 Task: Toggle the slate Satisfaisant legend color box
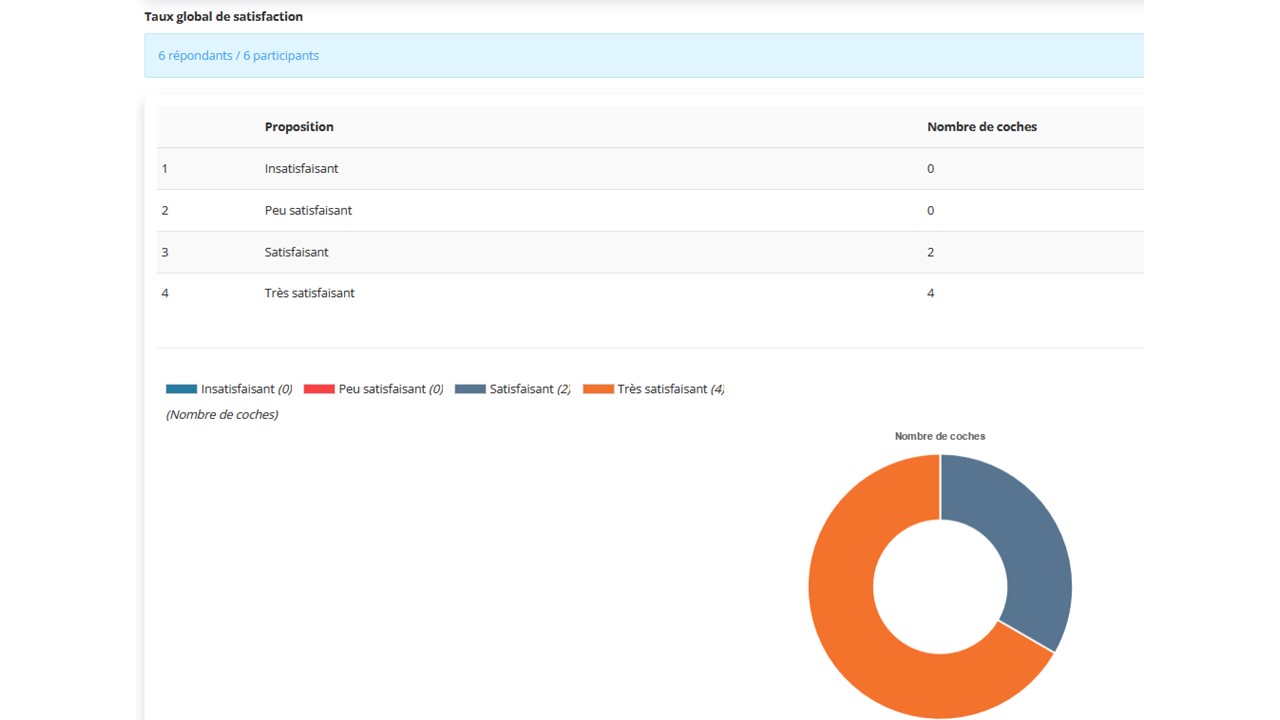pyautogui.click(x=470, y=389)
